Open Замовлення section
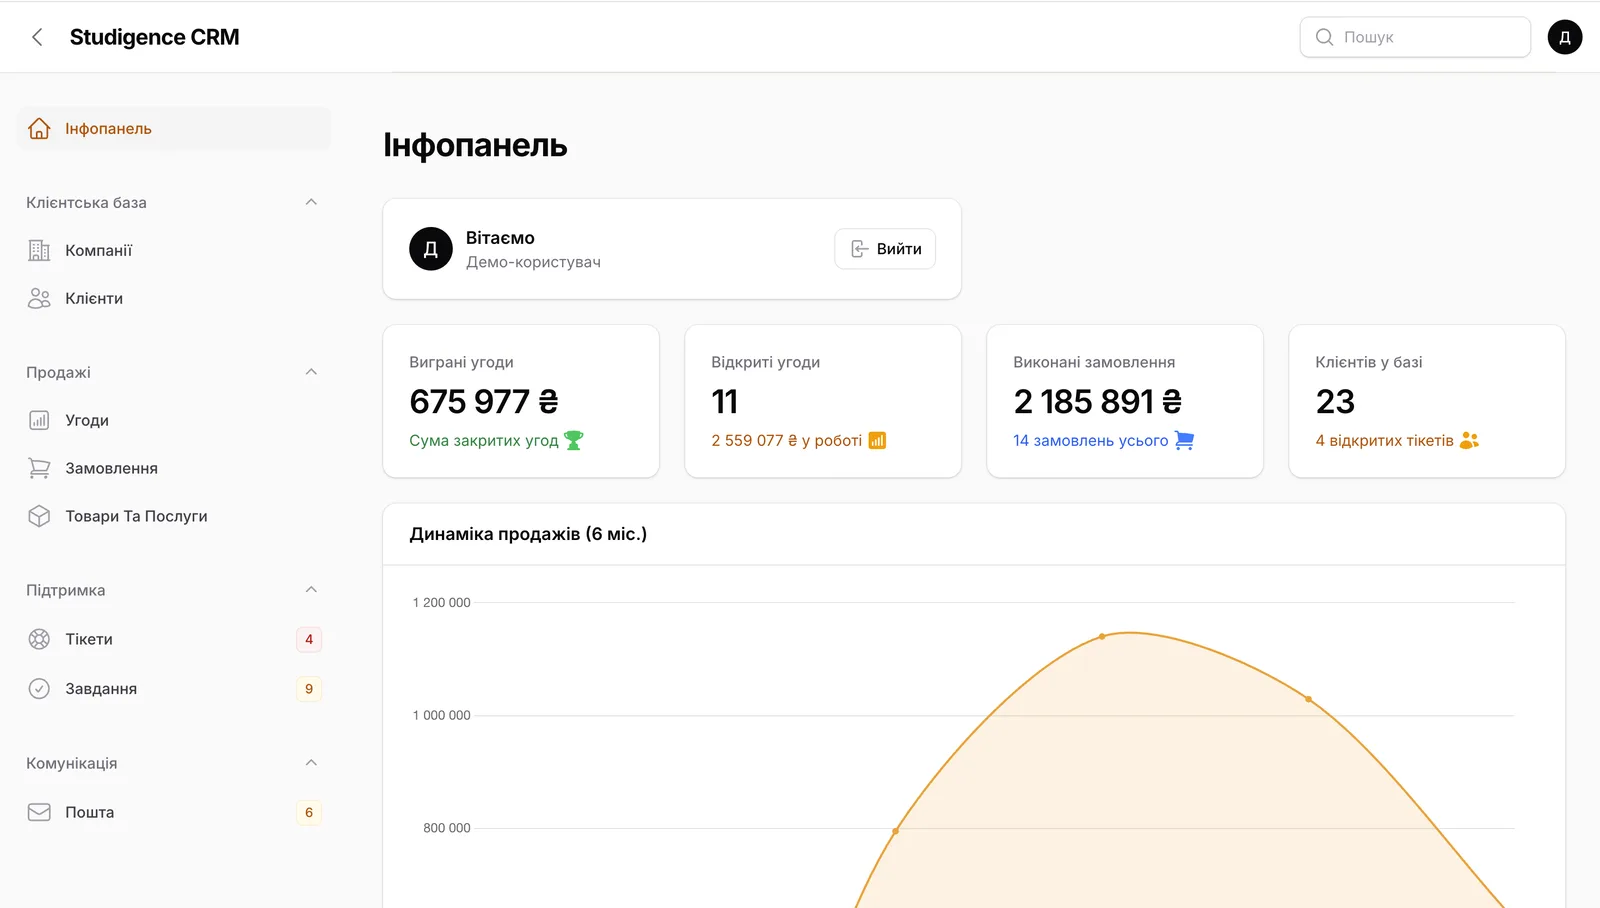1600x908 pixels. pyautogui.click(x=174, y=468)
